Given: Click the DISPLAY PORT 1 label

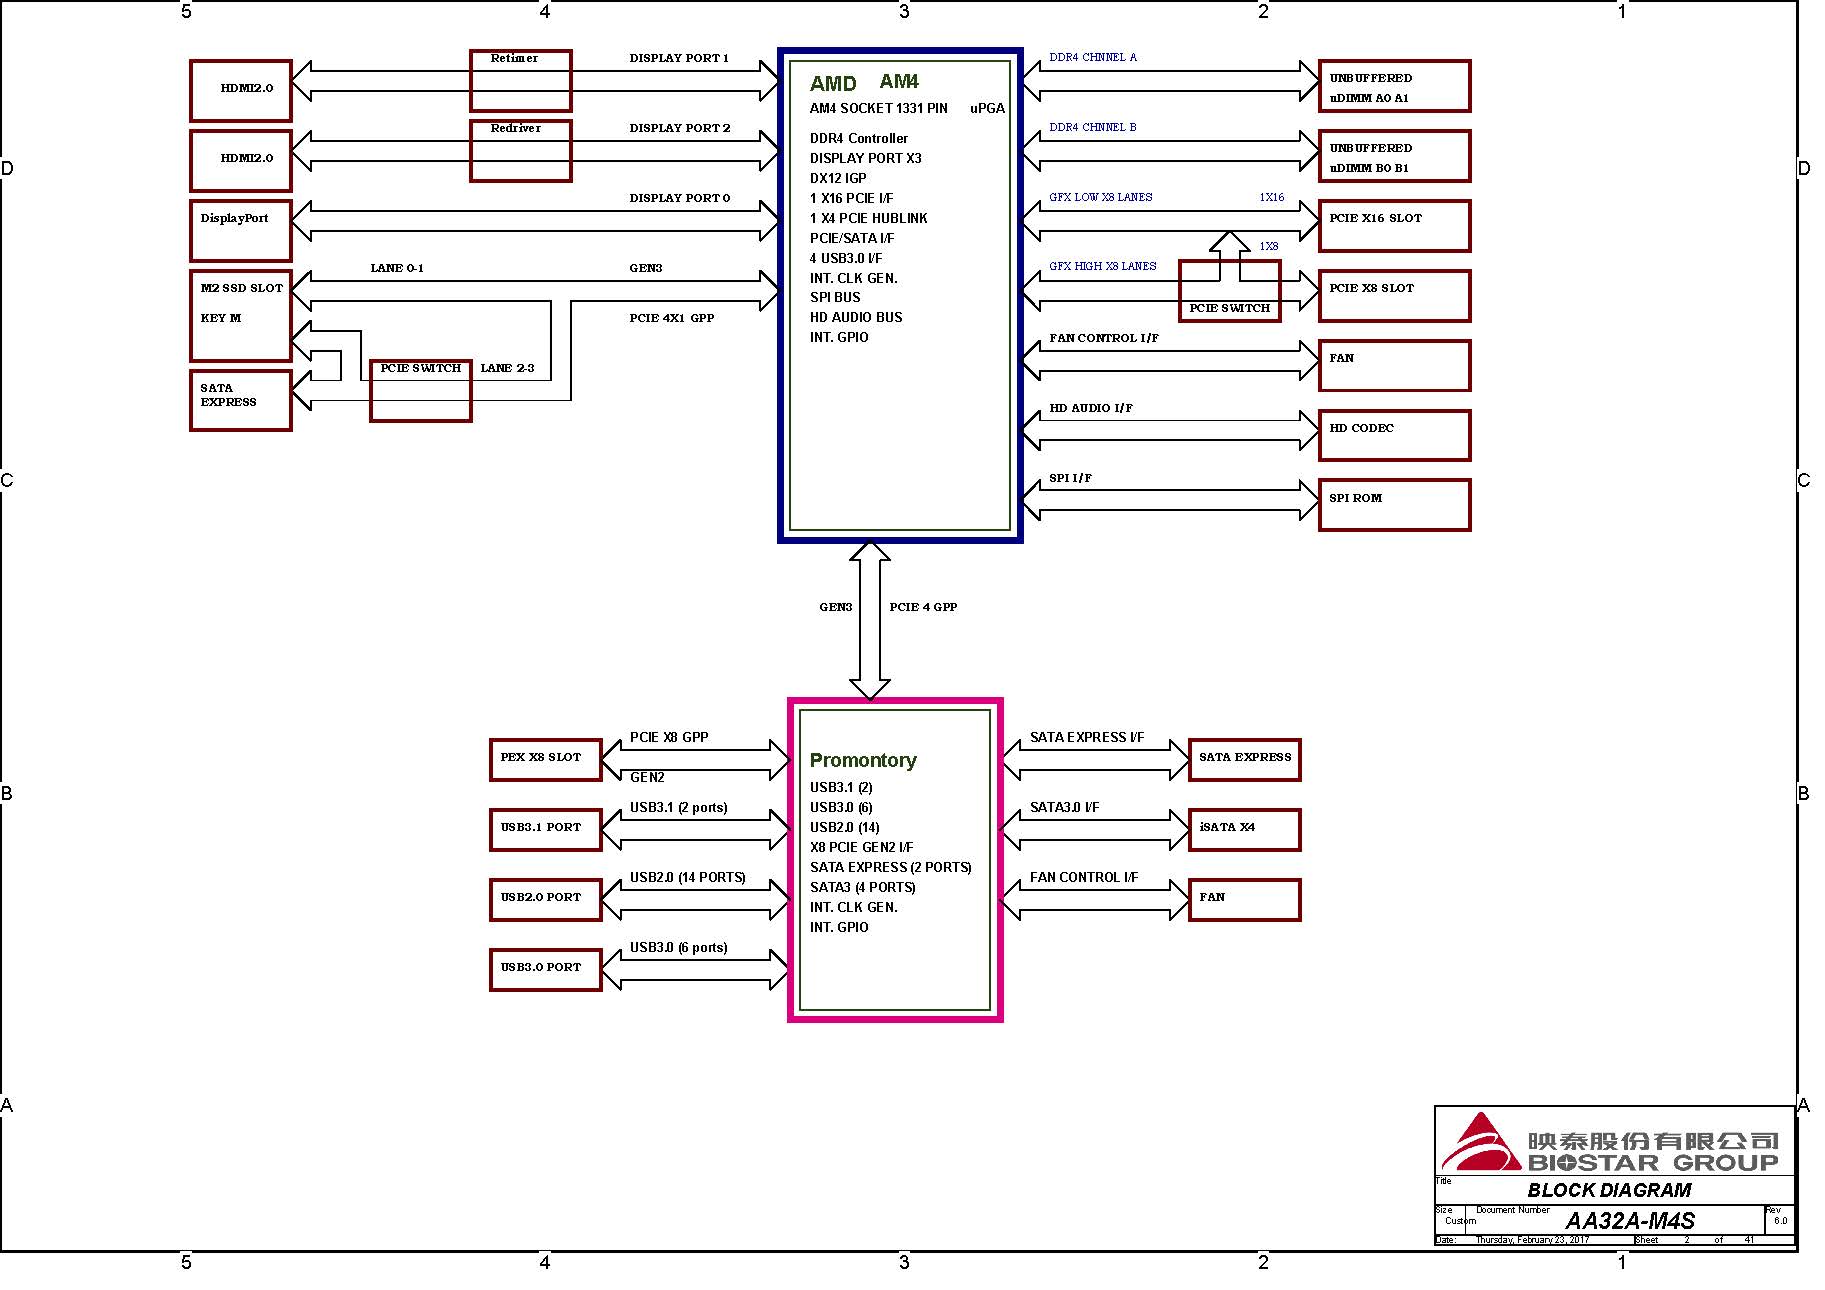Looking at the screenshot, I should (679, 58).
